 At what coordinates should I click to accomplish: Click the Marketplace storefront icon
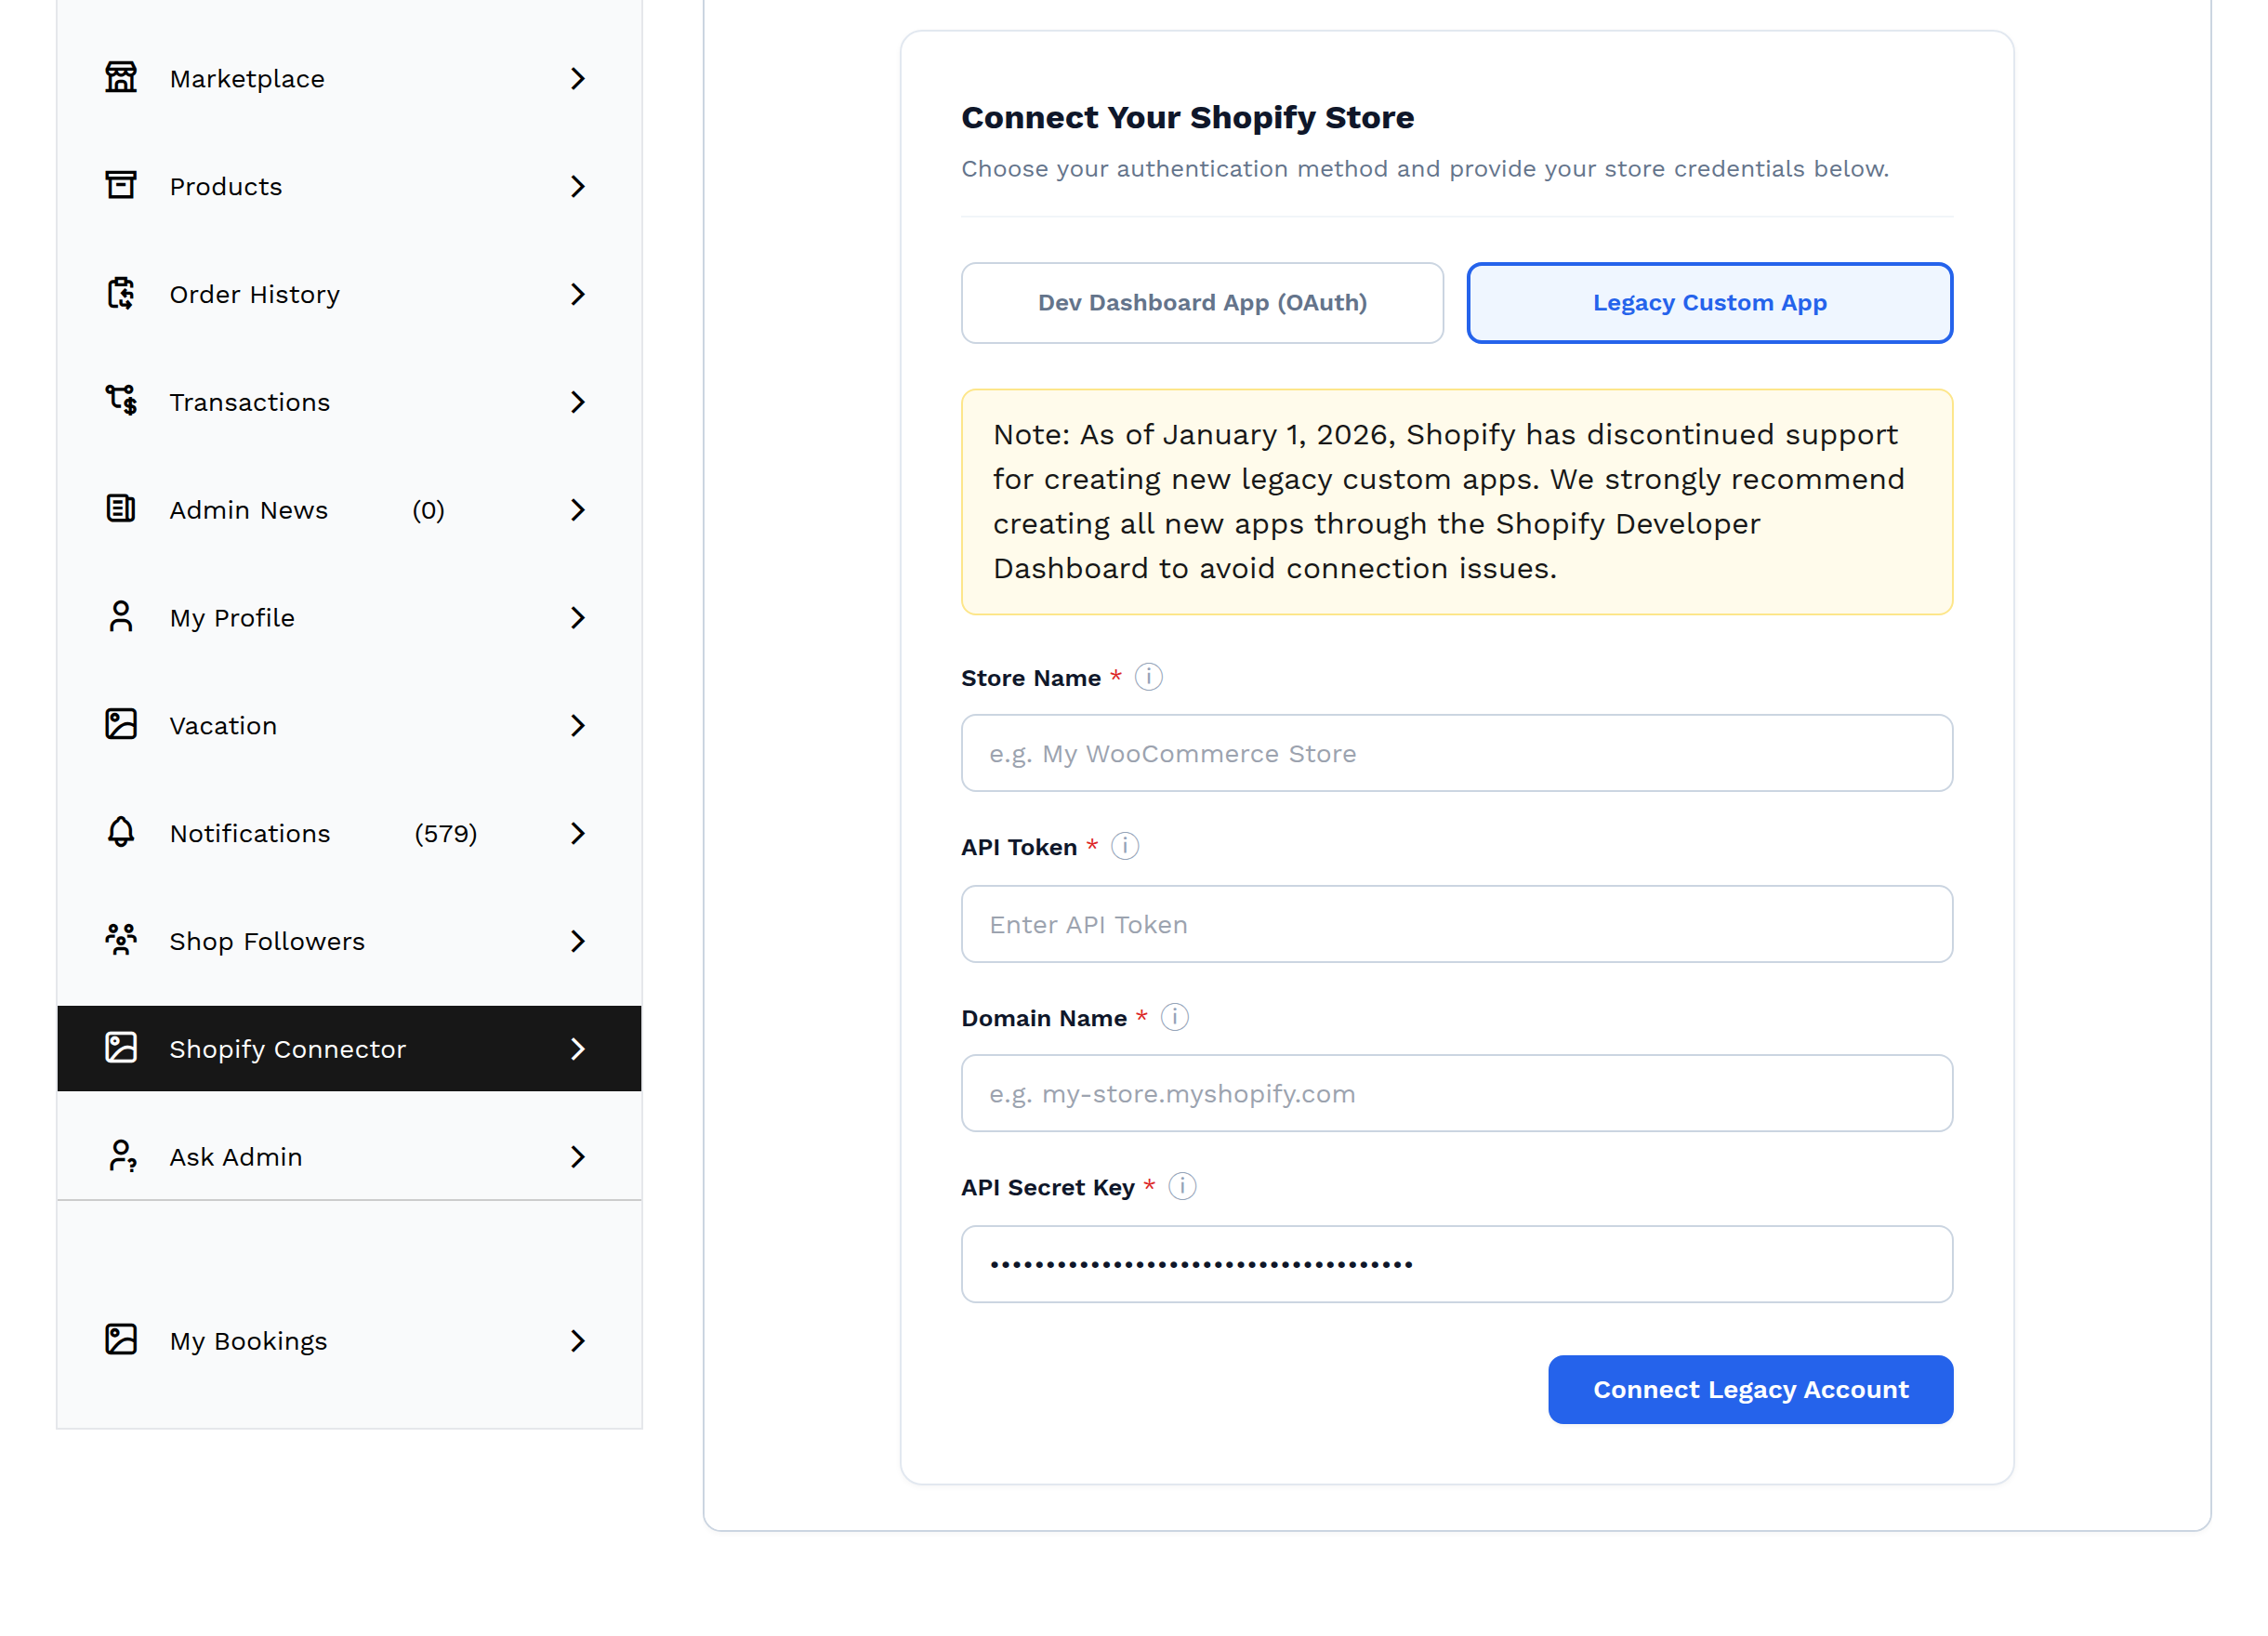click(121, 78)
